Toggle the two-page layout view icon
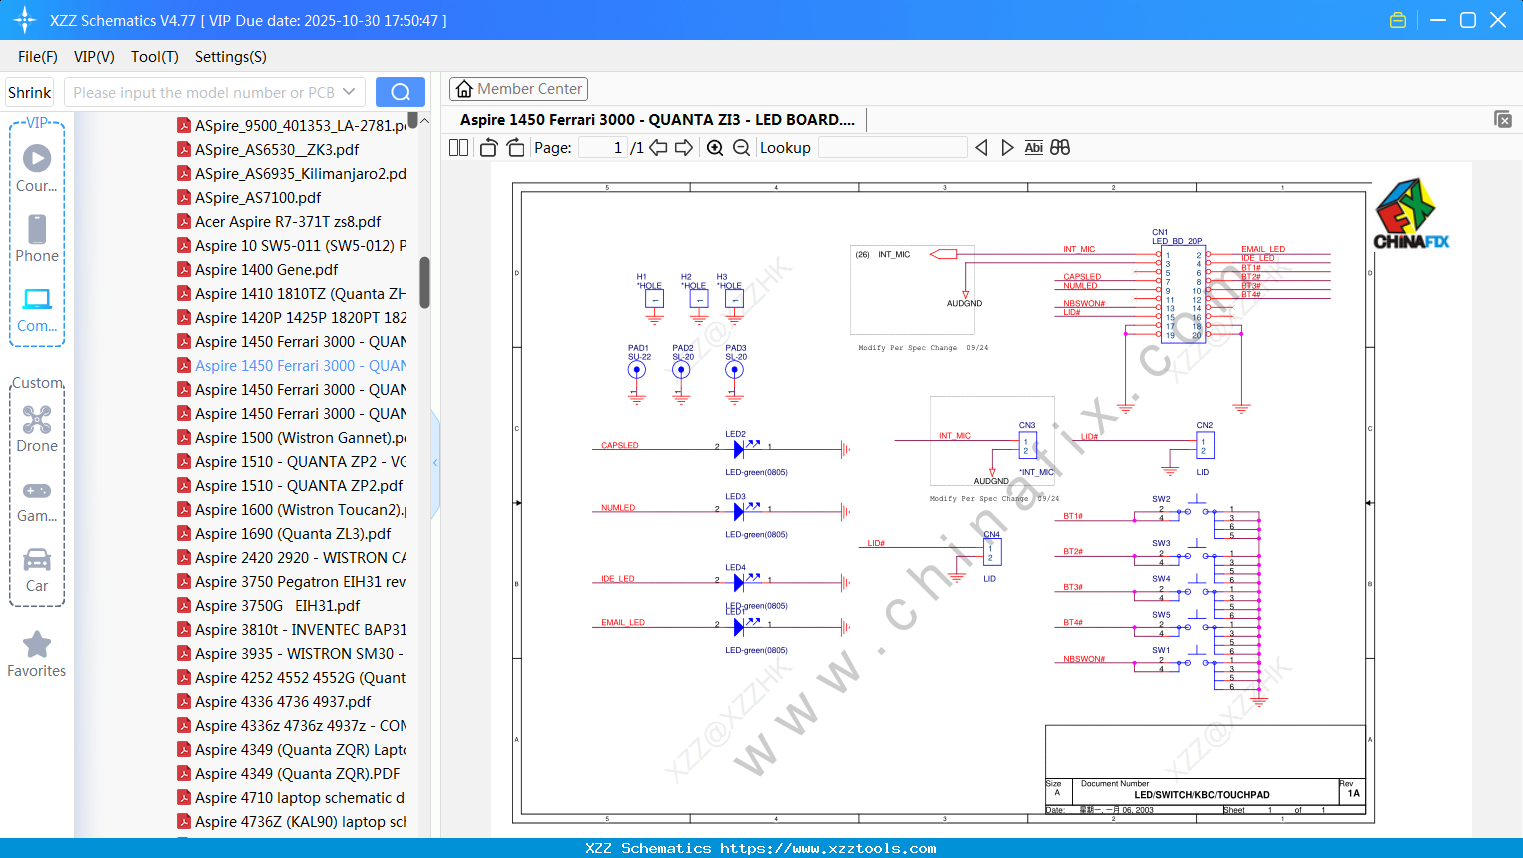The width and height of the screenshot is (1523, 858). tap(459, 148)
